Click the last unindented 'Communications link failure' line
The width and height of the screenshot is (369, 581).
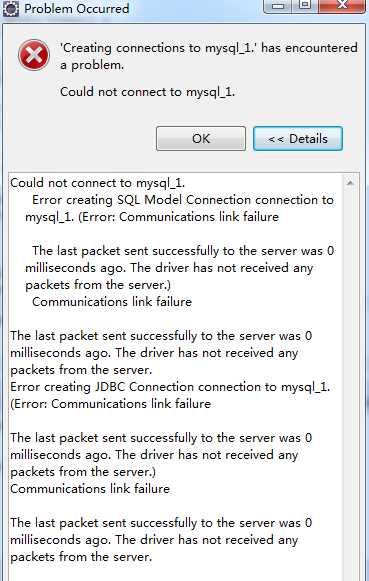[x=90, y=489]
